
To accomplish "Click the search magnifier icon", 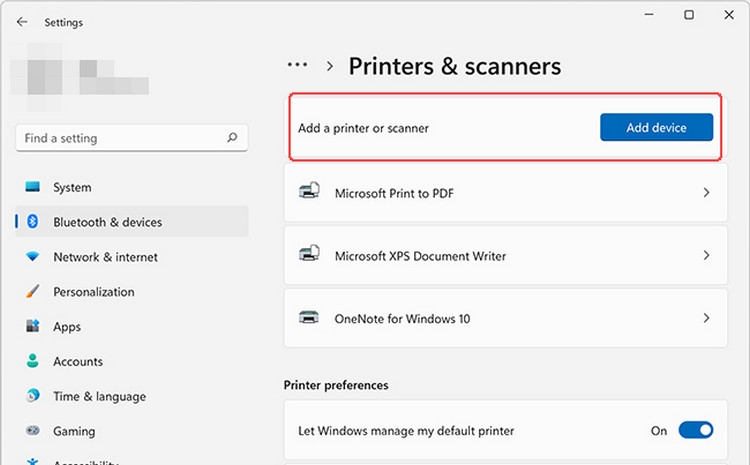I will (232, 138).
